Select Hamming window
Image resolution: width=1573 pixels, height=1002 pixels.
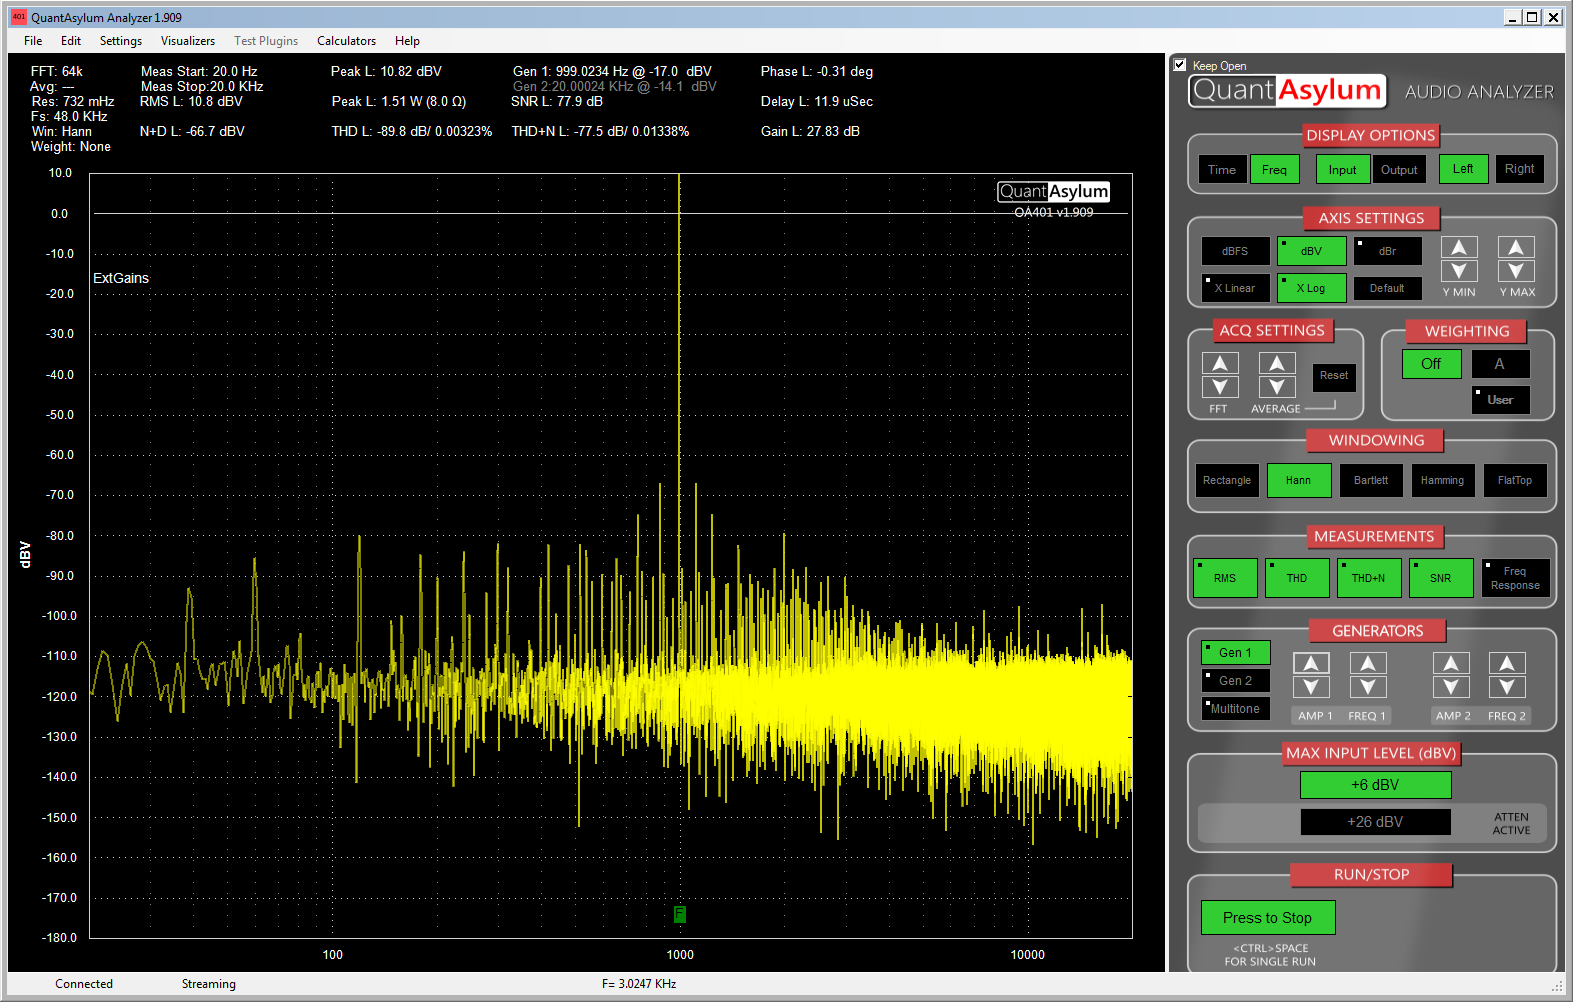click(x=1442, y=481)
